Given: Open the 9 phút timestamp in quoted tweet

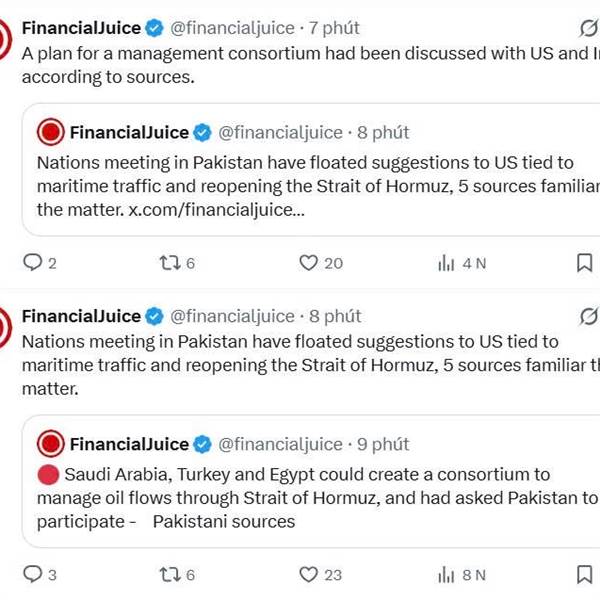Looking at the screenshot, I should [383, 444].
